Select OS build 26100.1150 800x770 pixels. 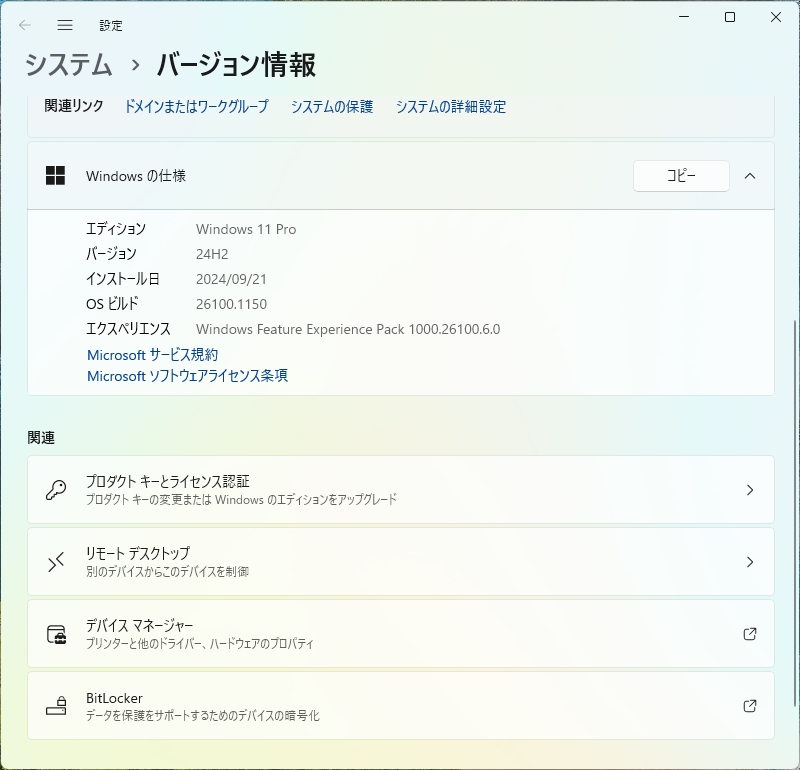click(231, 304)
